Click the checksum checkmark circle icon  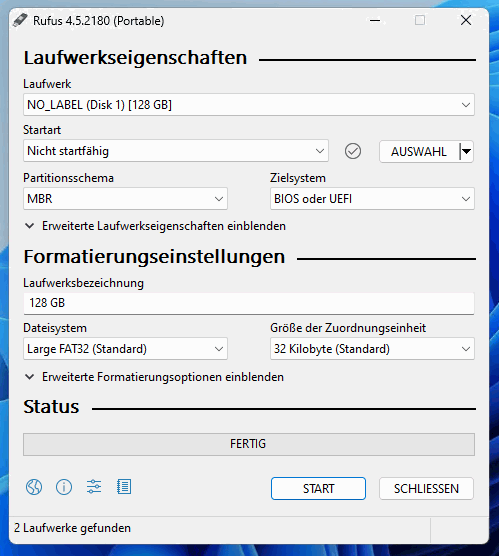353,151
